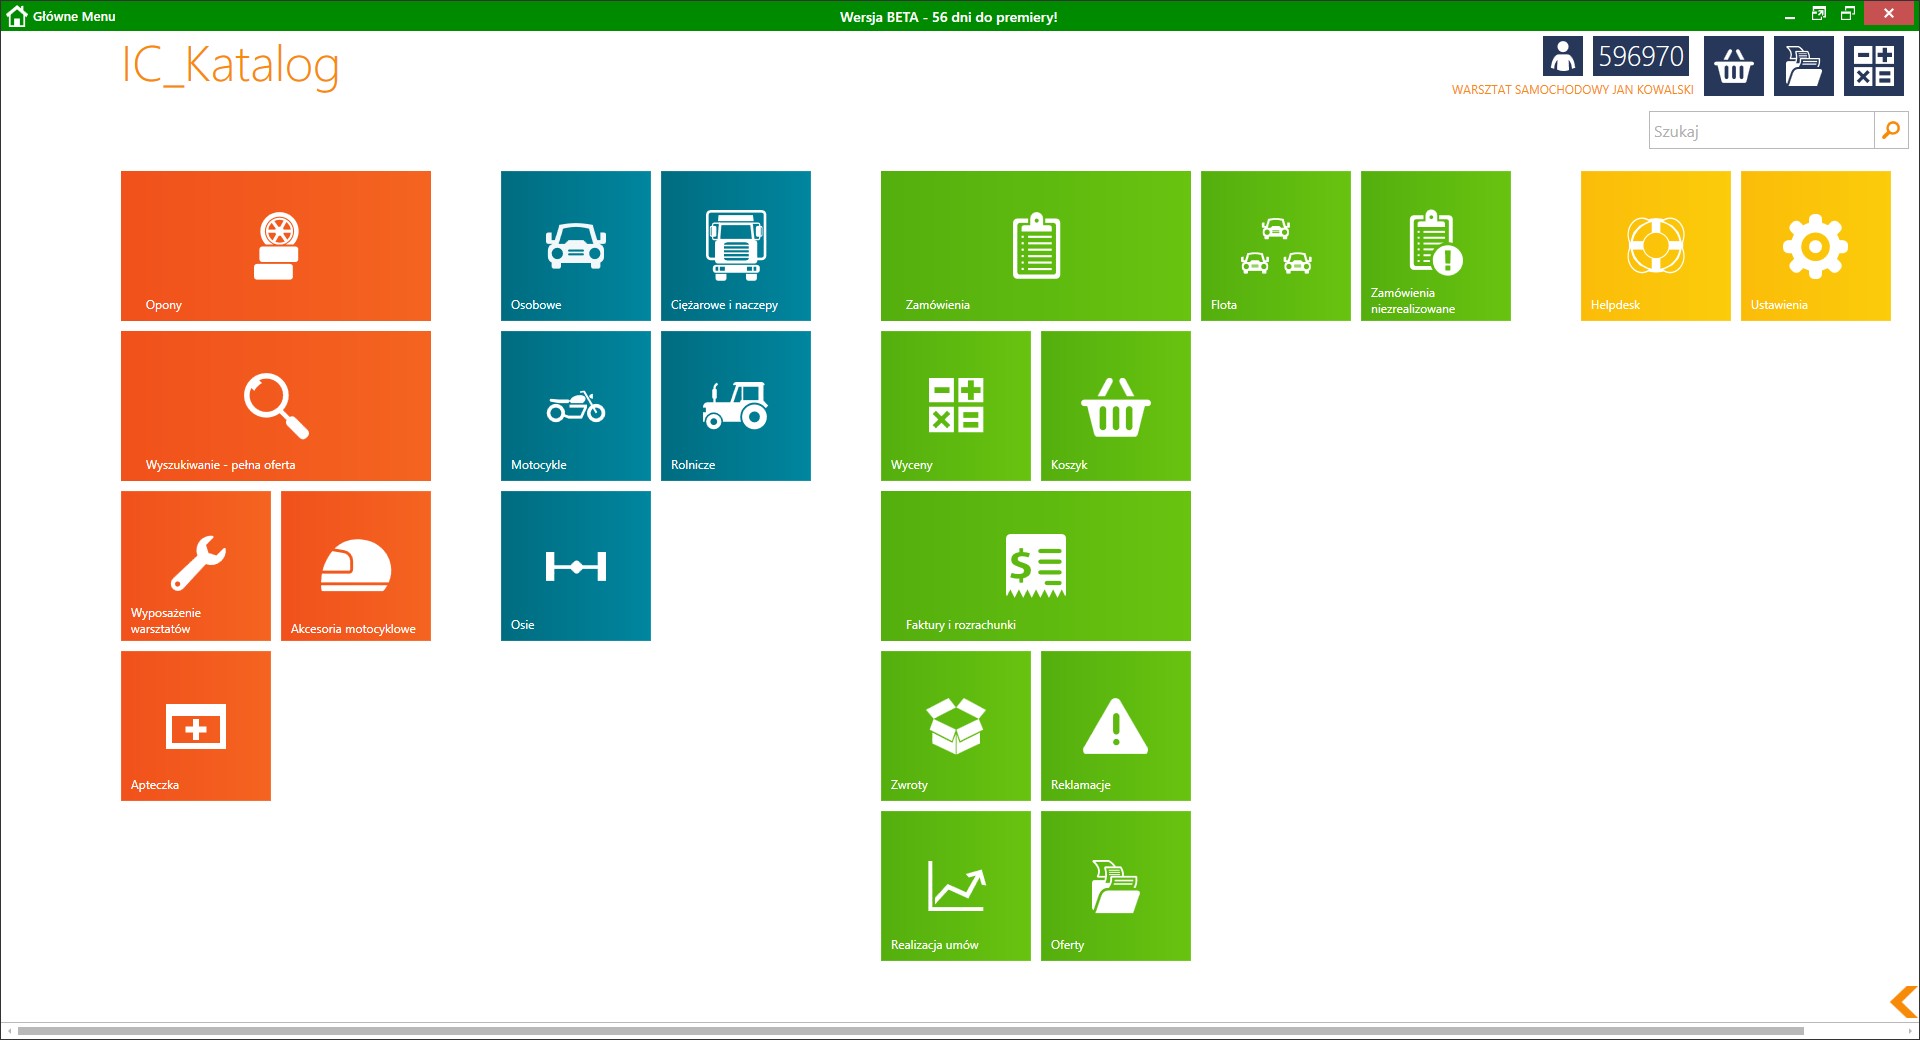Click the basket icon in top toolbar
The height and width of the screenshot is (1040, 1920).
[1733, 66]
